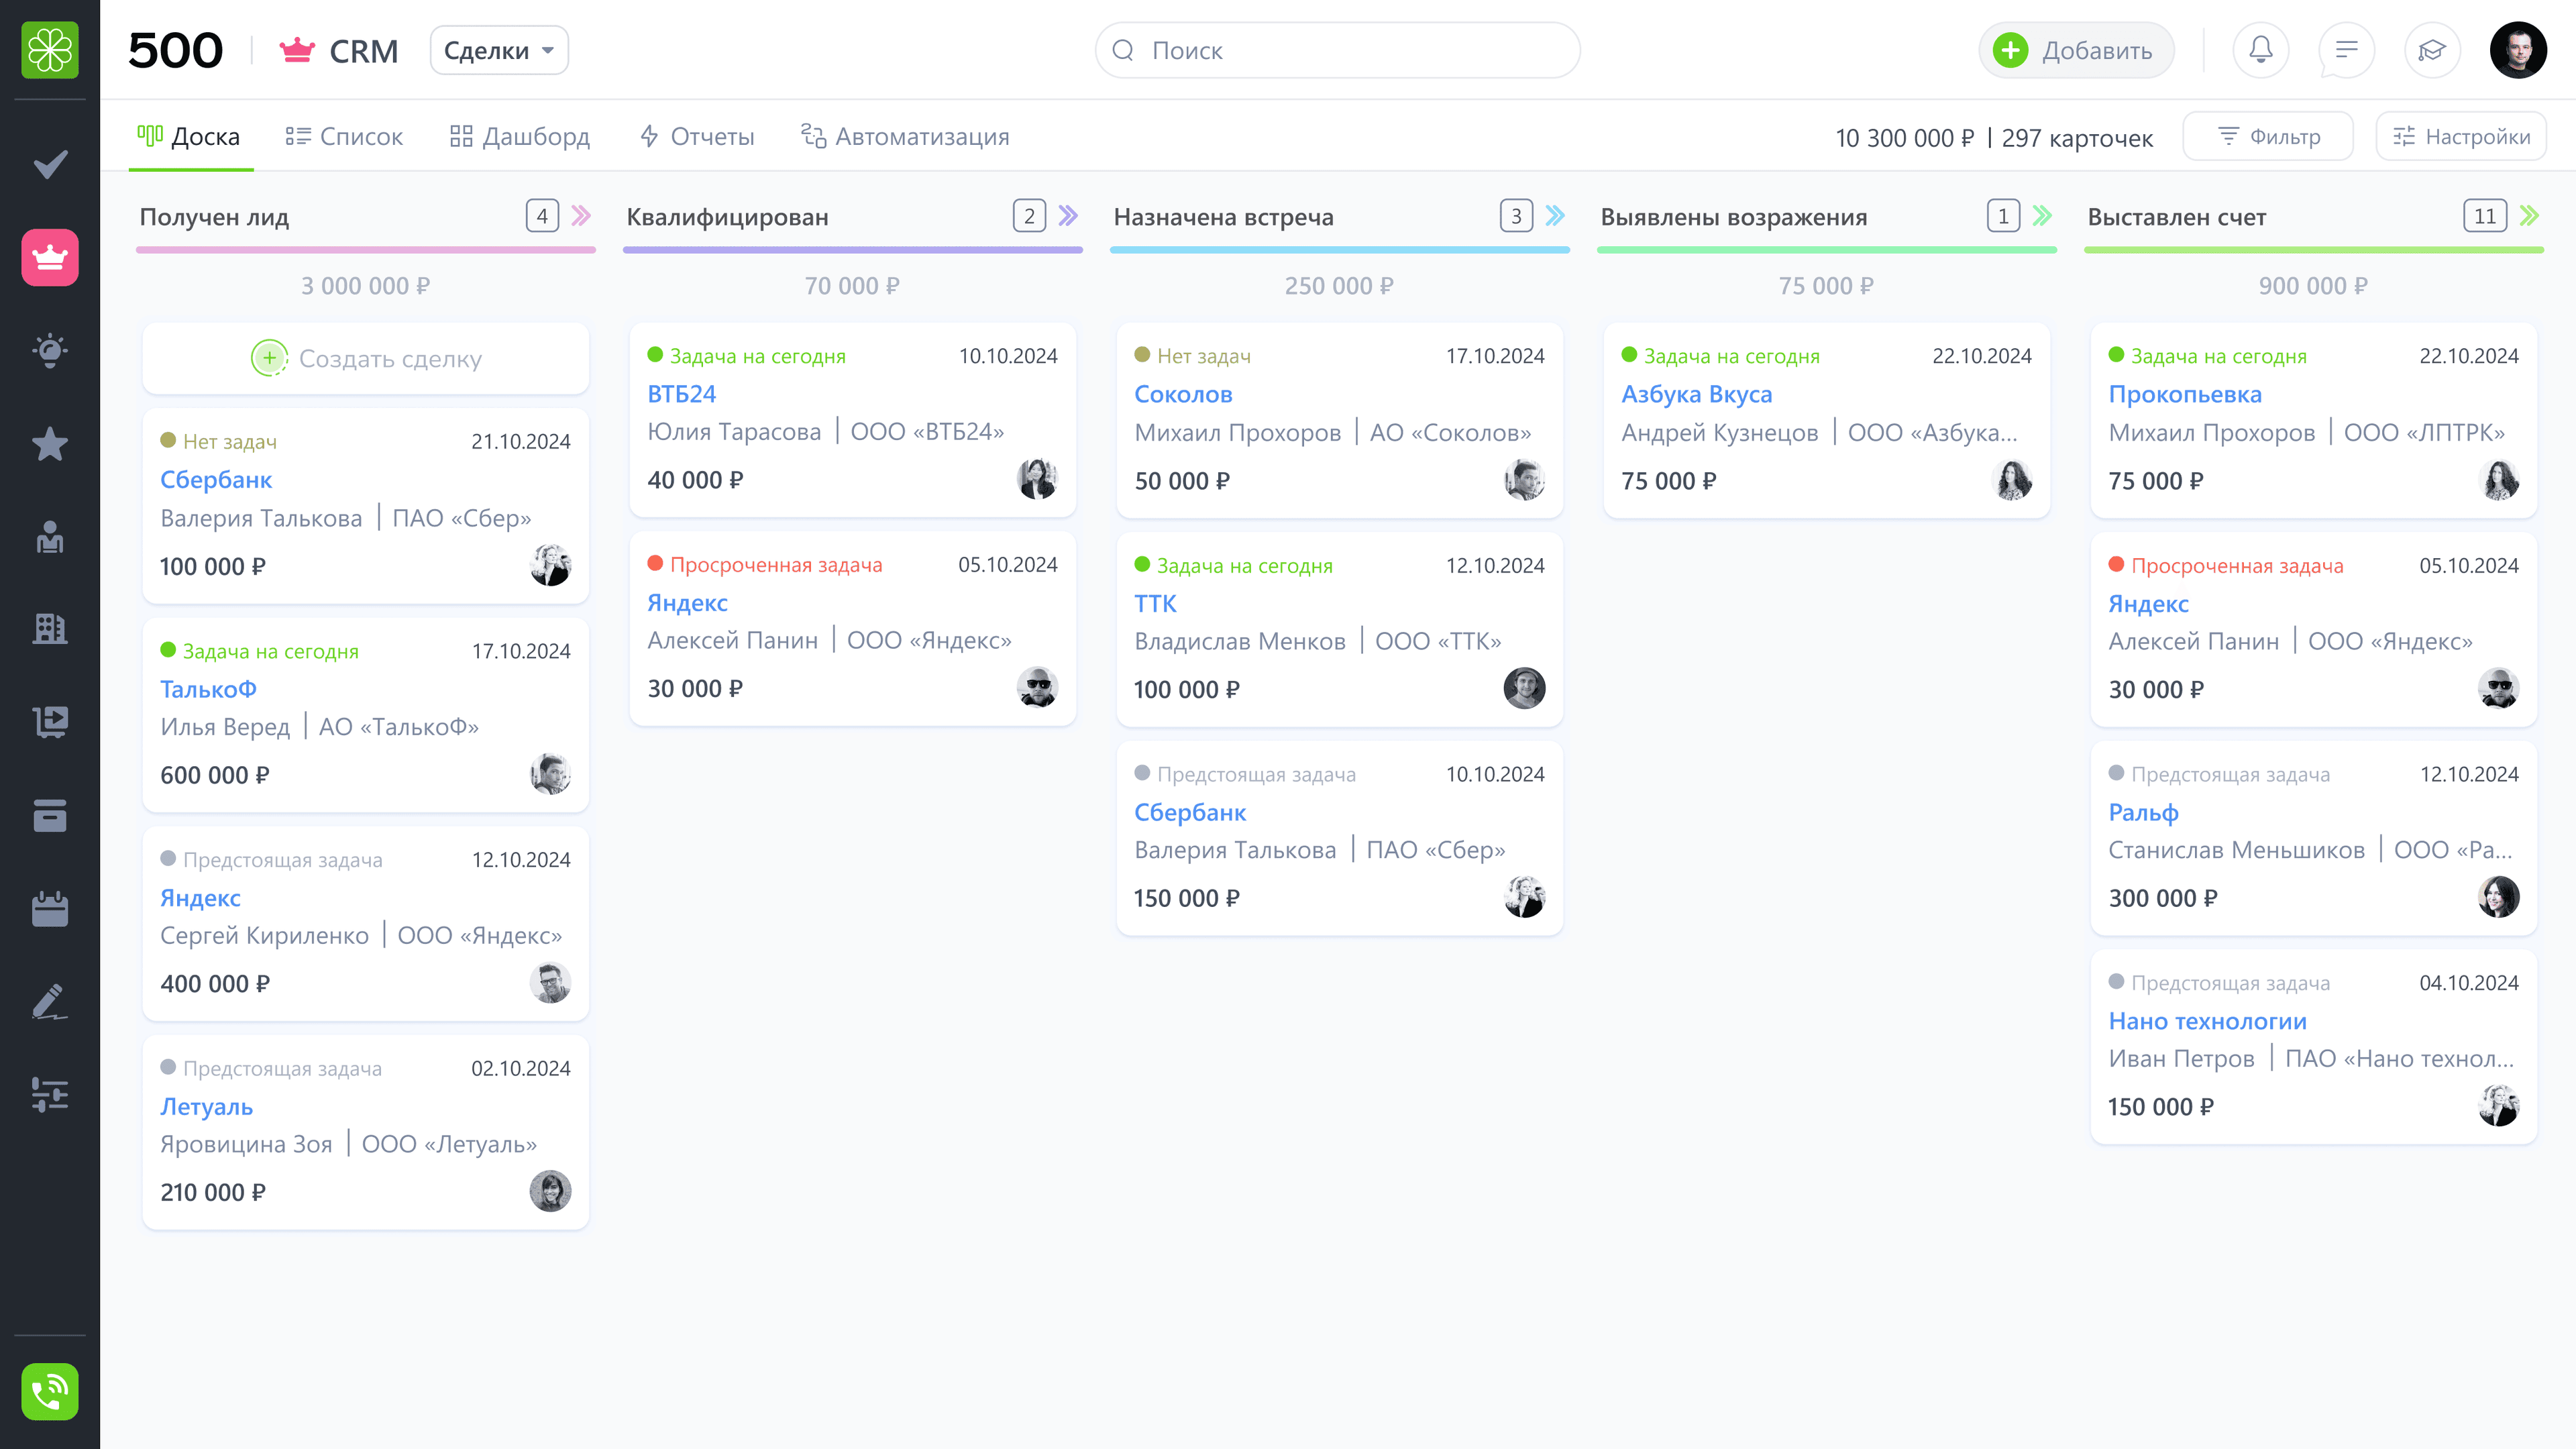The image size is (2576, 1449).
Task: Click Задача на сегодня status on ТТК card
Action: (x=1233, y=565)
